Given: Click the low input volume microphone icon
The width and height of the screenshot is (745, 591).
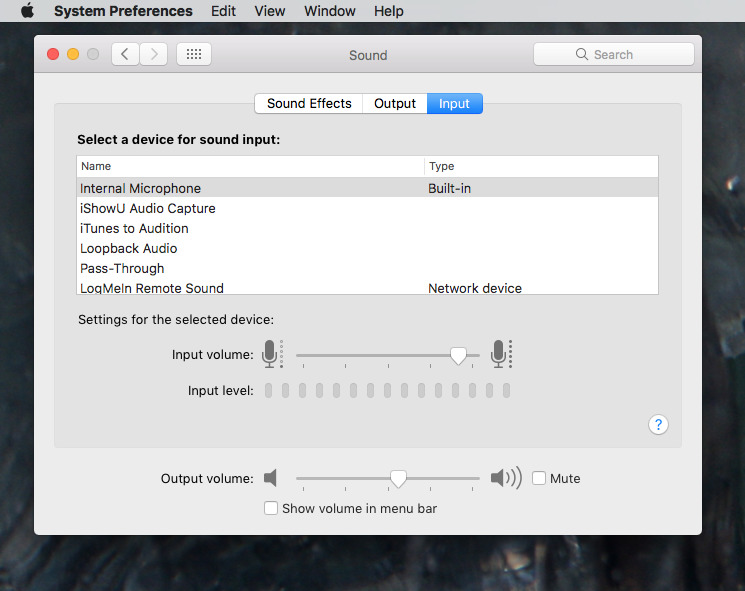Looking at the screenshot, I should (272, 354).
